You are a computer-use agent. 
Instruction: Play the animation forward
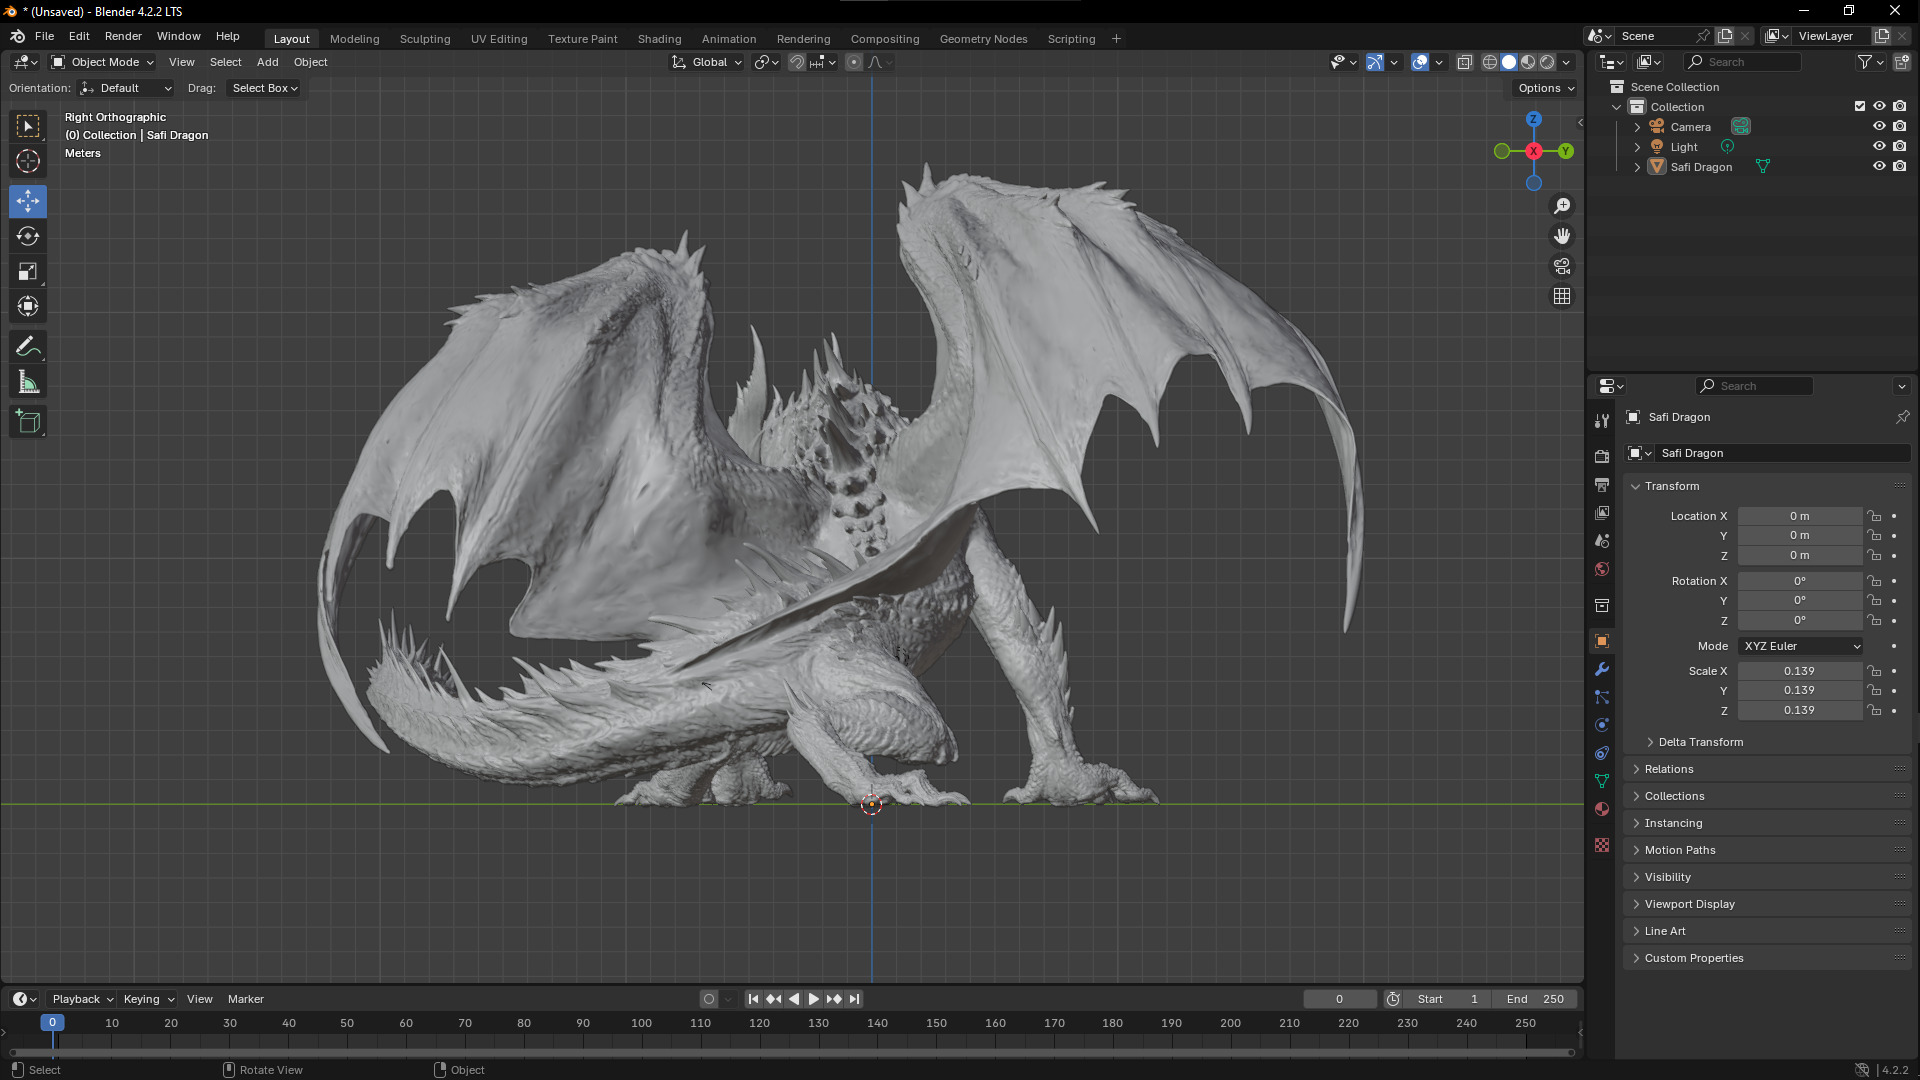pyautogui.click(x=813, y=999)
